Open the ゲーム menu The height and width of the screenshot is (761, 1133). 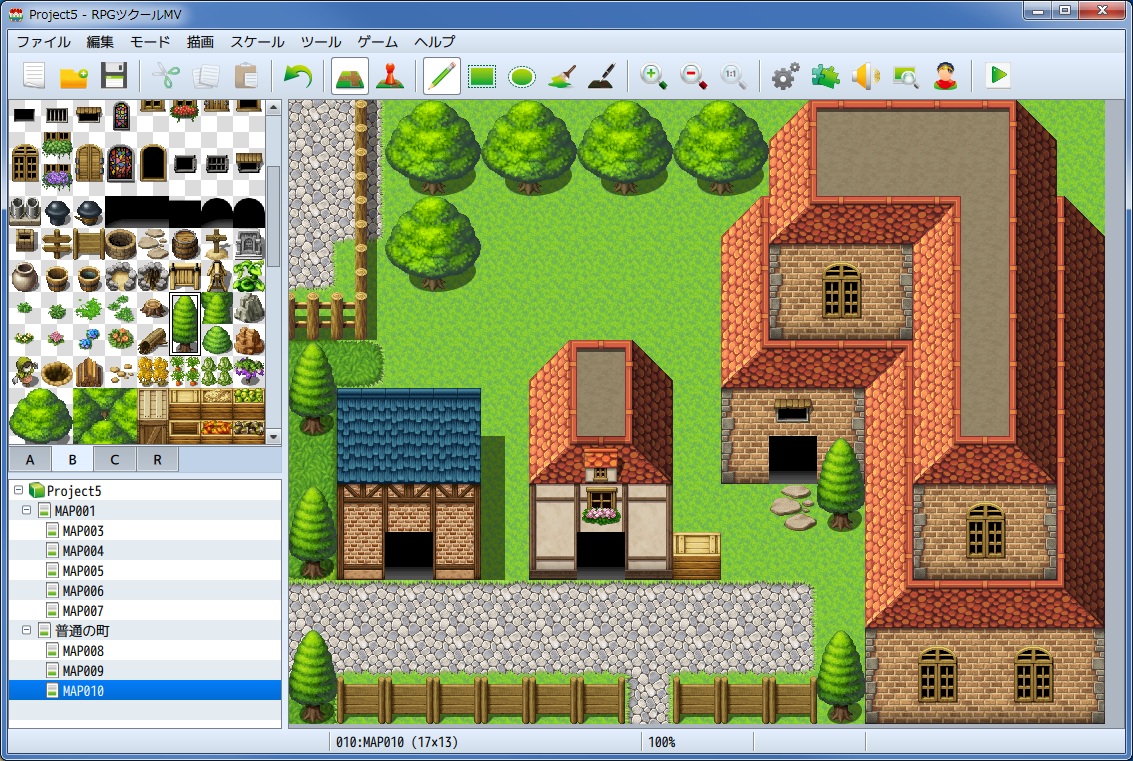377,42
